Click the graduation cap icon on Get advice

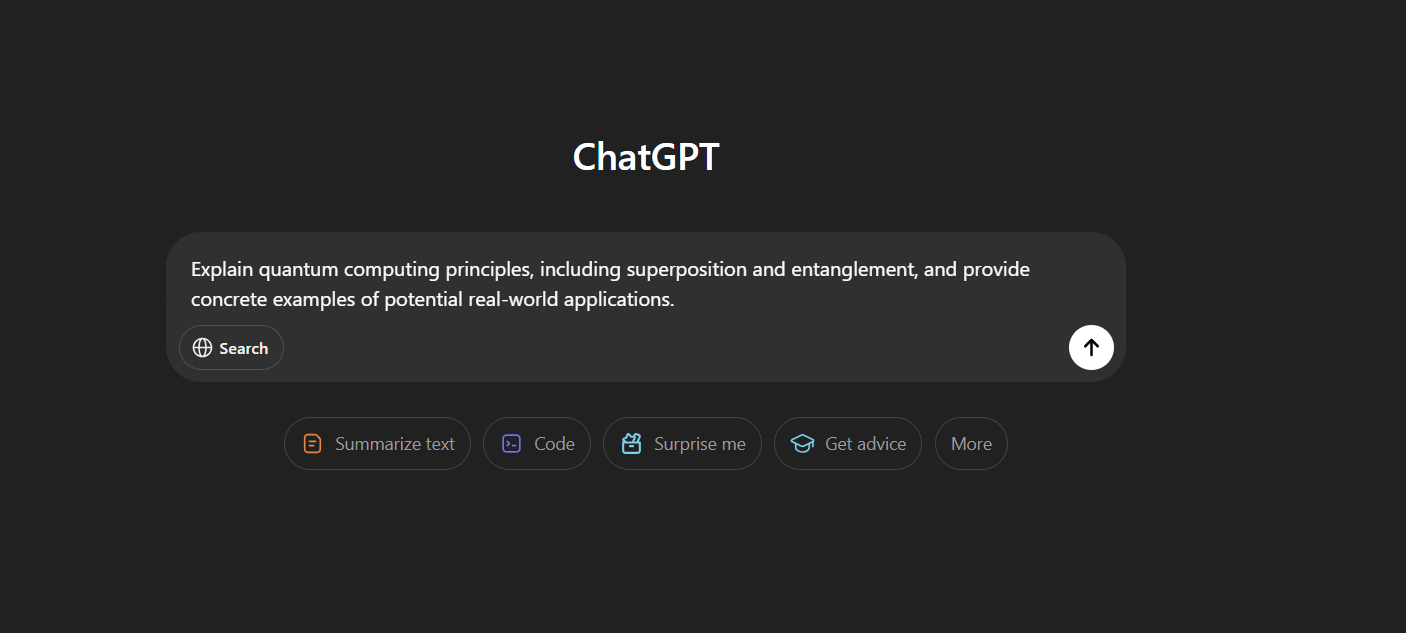[802, 444]
